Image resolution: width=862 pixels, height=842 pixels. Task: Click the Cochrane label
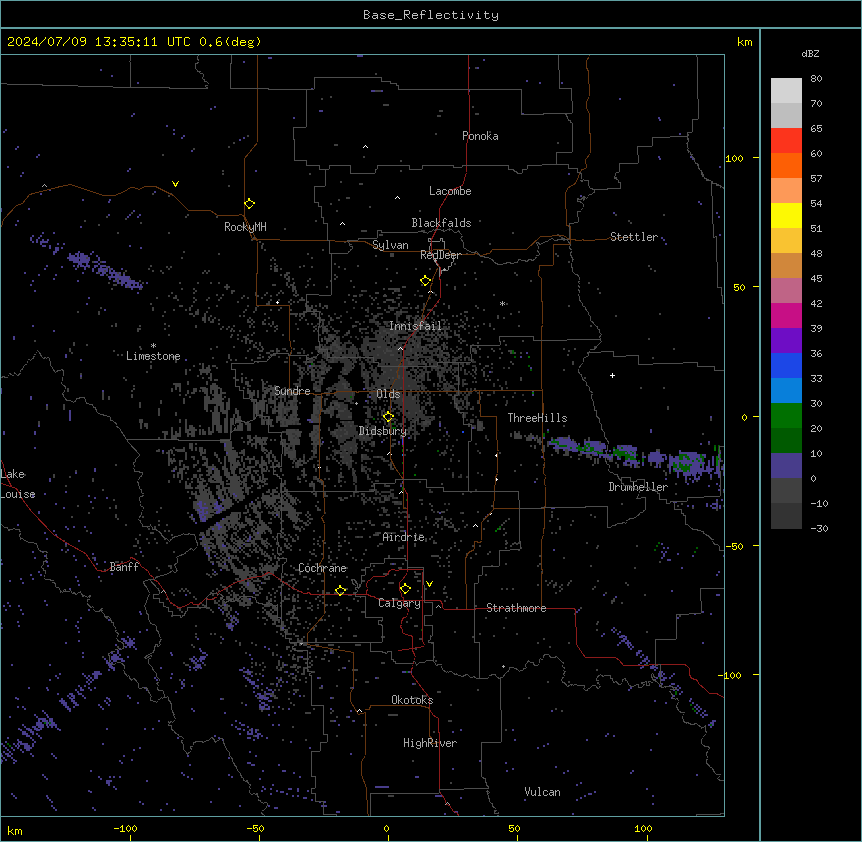tap(322, 568)
